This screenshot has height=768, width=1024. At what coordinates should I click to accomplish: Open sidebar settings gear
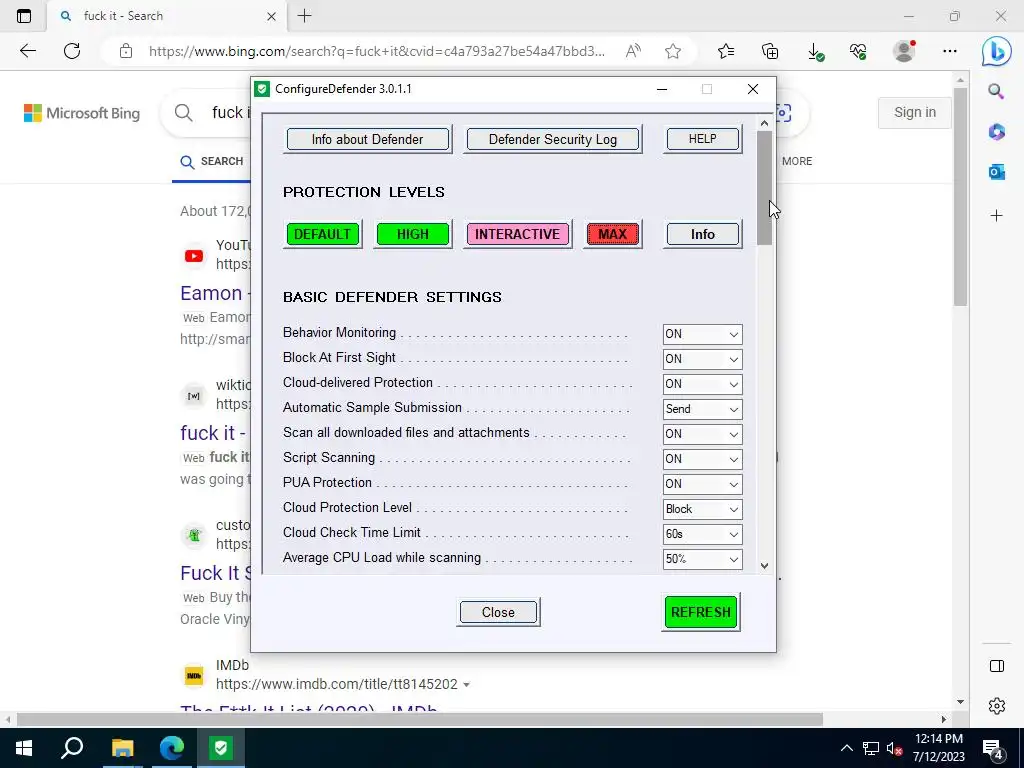click(997, 706)
